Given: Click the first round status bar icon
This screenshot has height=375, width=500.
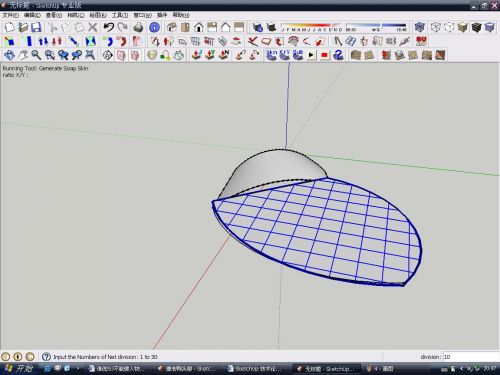Looking at the screenshot, I should coord(5,357).
